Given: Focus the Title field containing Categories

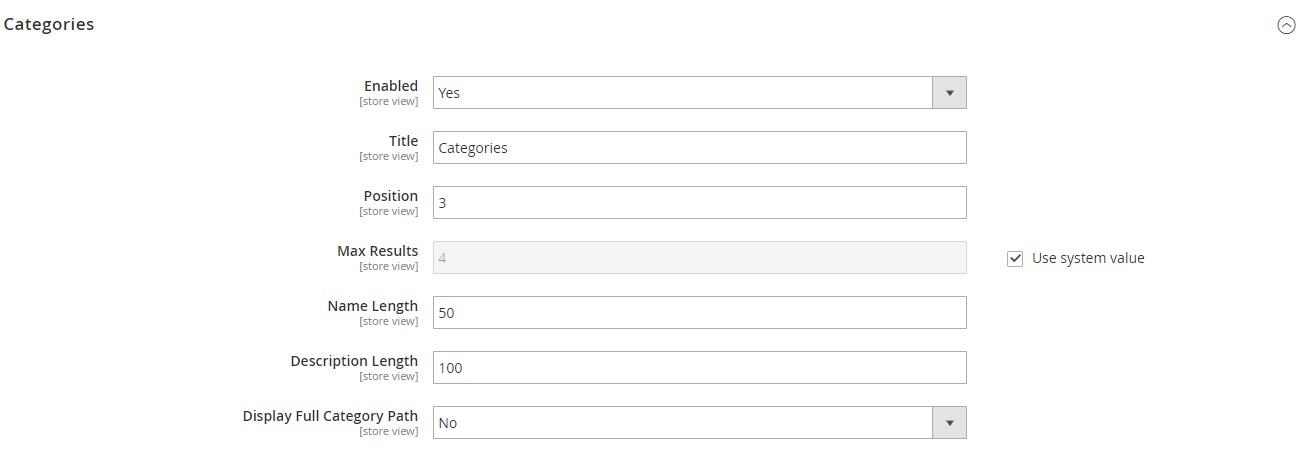Looking at the screenshot, I should coord(699,148).
